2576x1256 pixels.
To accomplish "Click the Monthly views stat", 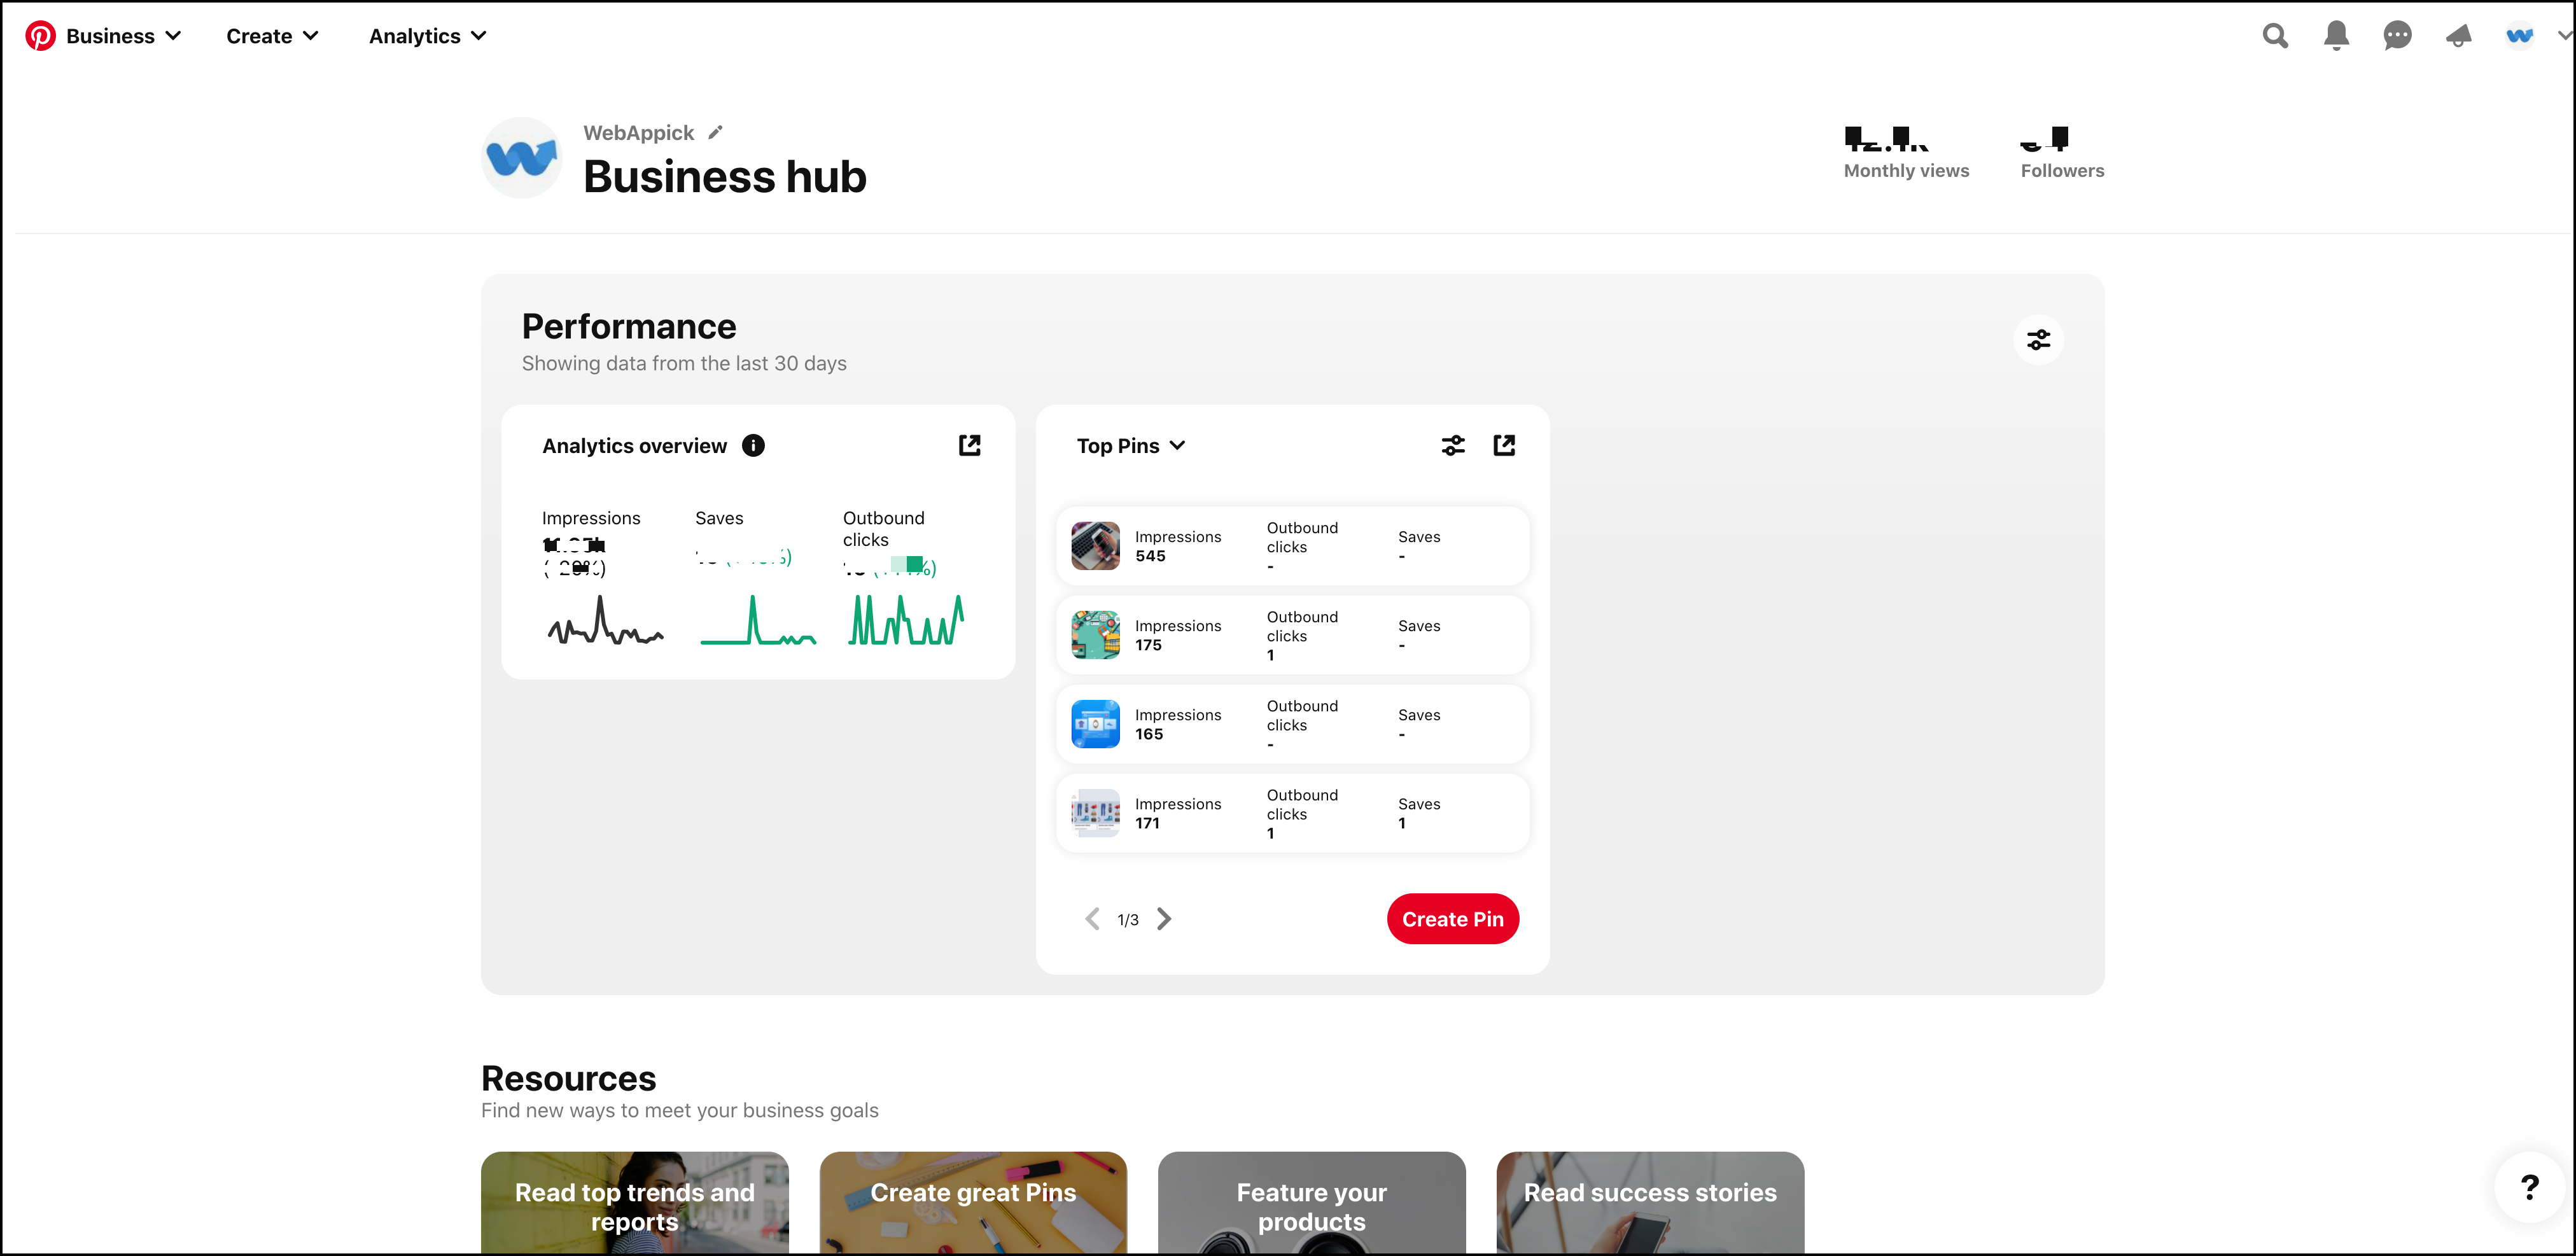I will pos(1906,153).
